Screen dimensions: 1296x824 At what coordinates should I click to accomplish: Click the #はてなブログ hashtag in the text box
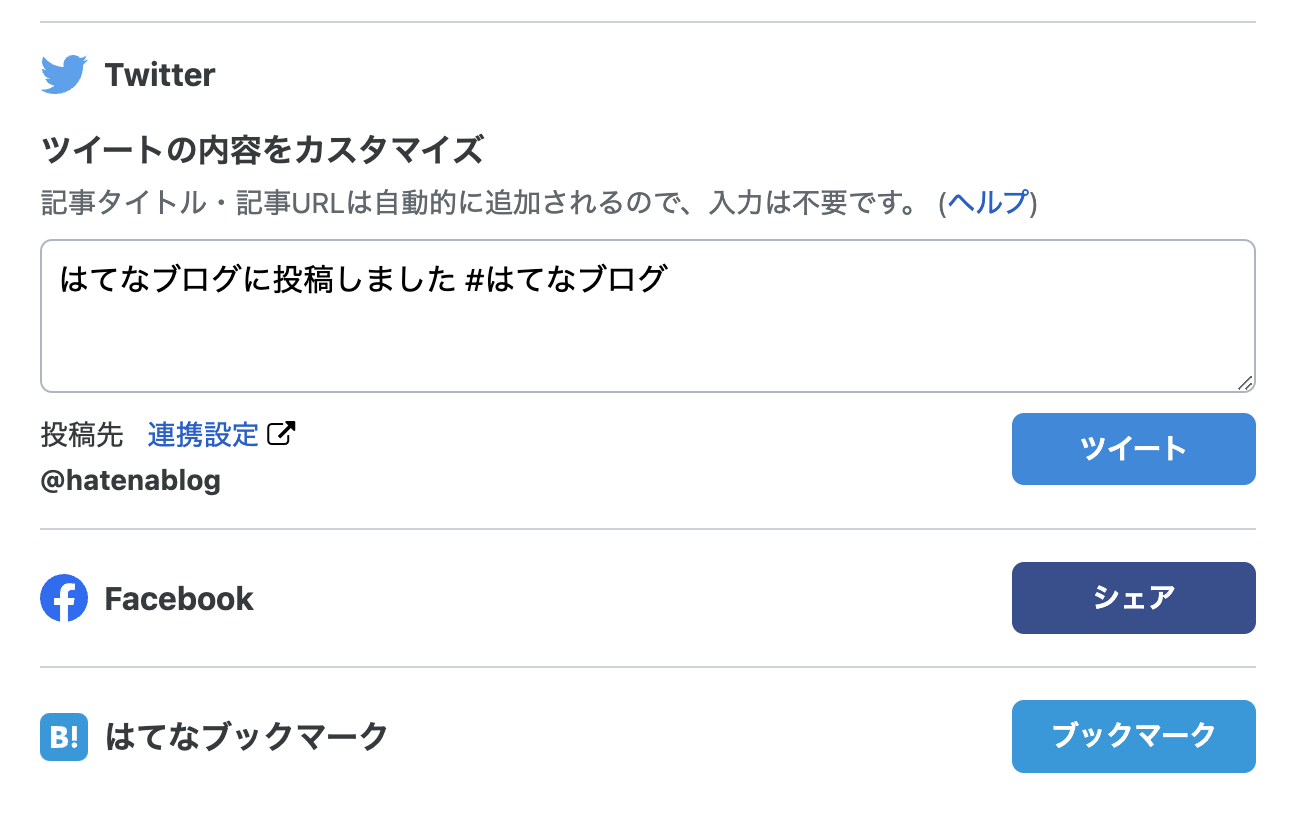click(x=566, y=279)
